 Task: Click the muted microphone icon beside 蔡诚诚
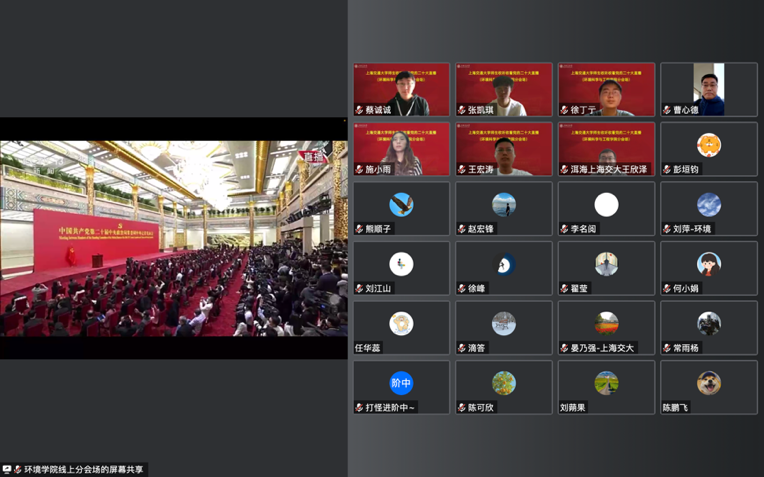tap(360, 110)
